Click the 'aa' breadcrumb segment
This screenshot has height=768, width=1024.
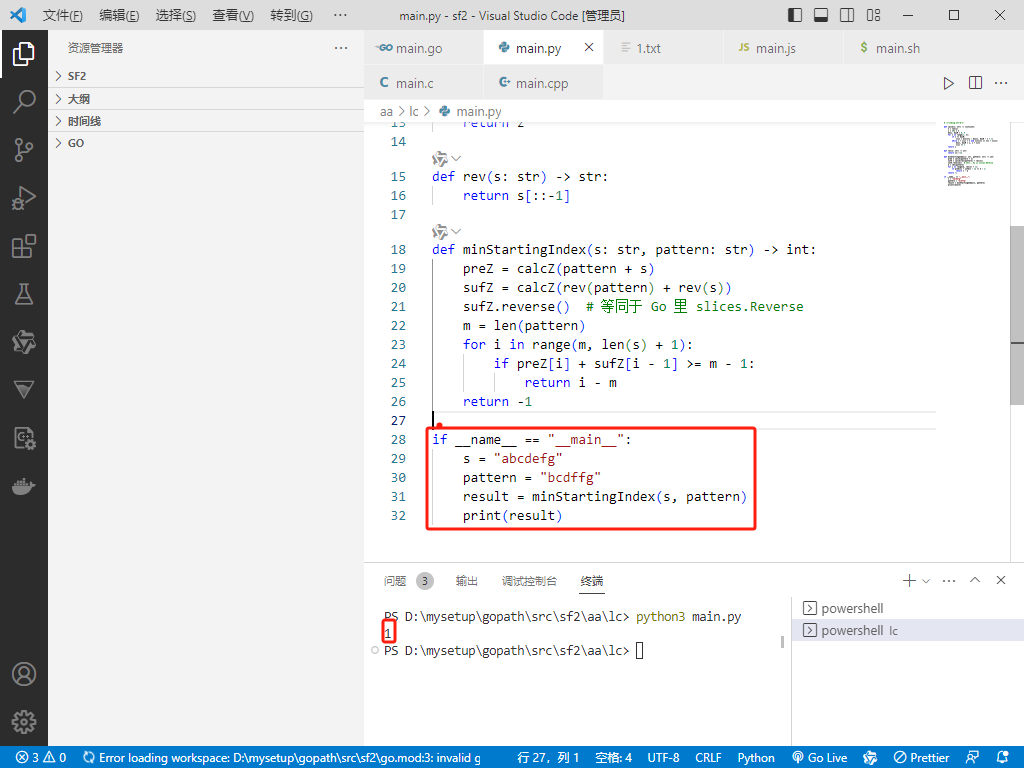point(386,112)
